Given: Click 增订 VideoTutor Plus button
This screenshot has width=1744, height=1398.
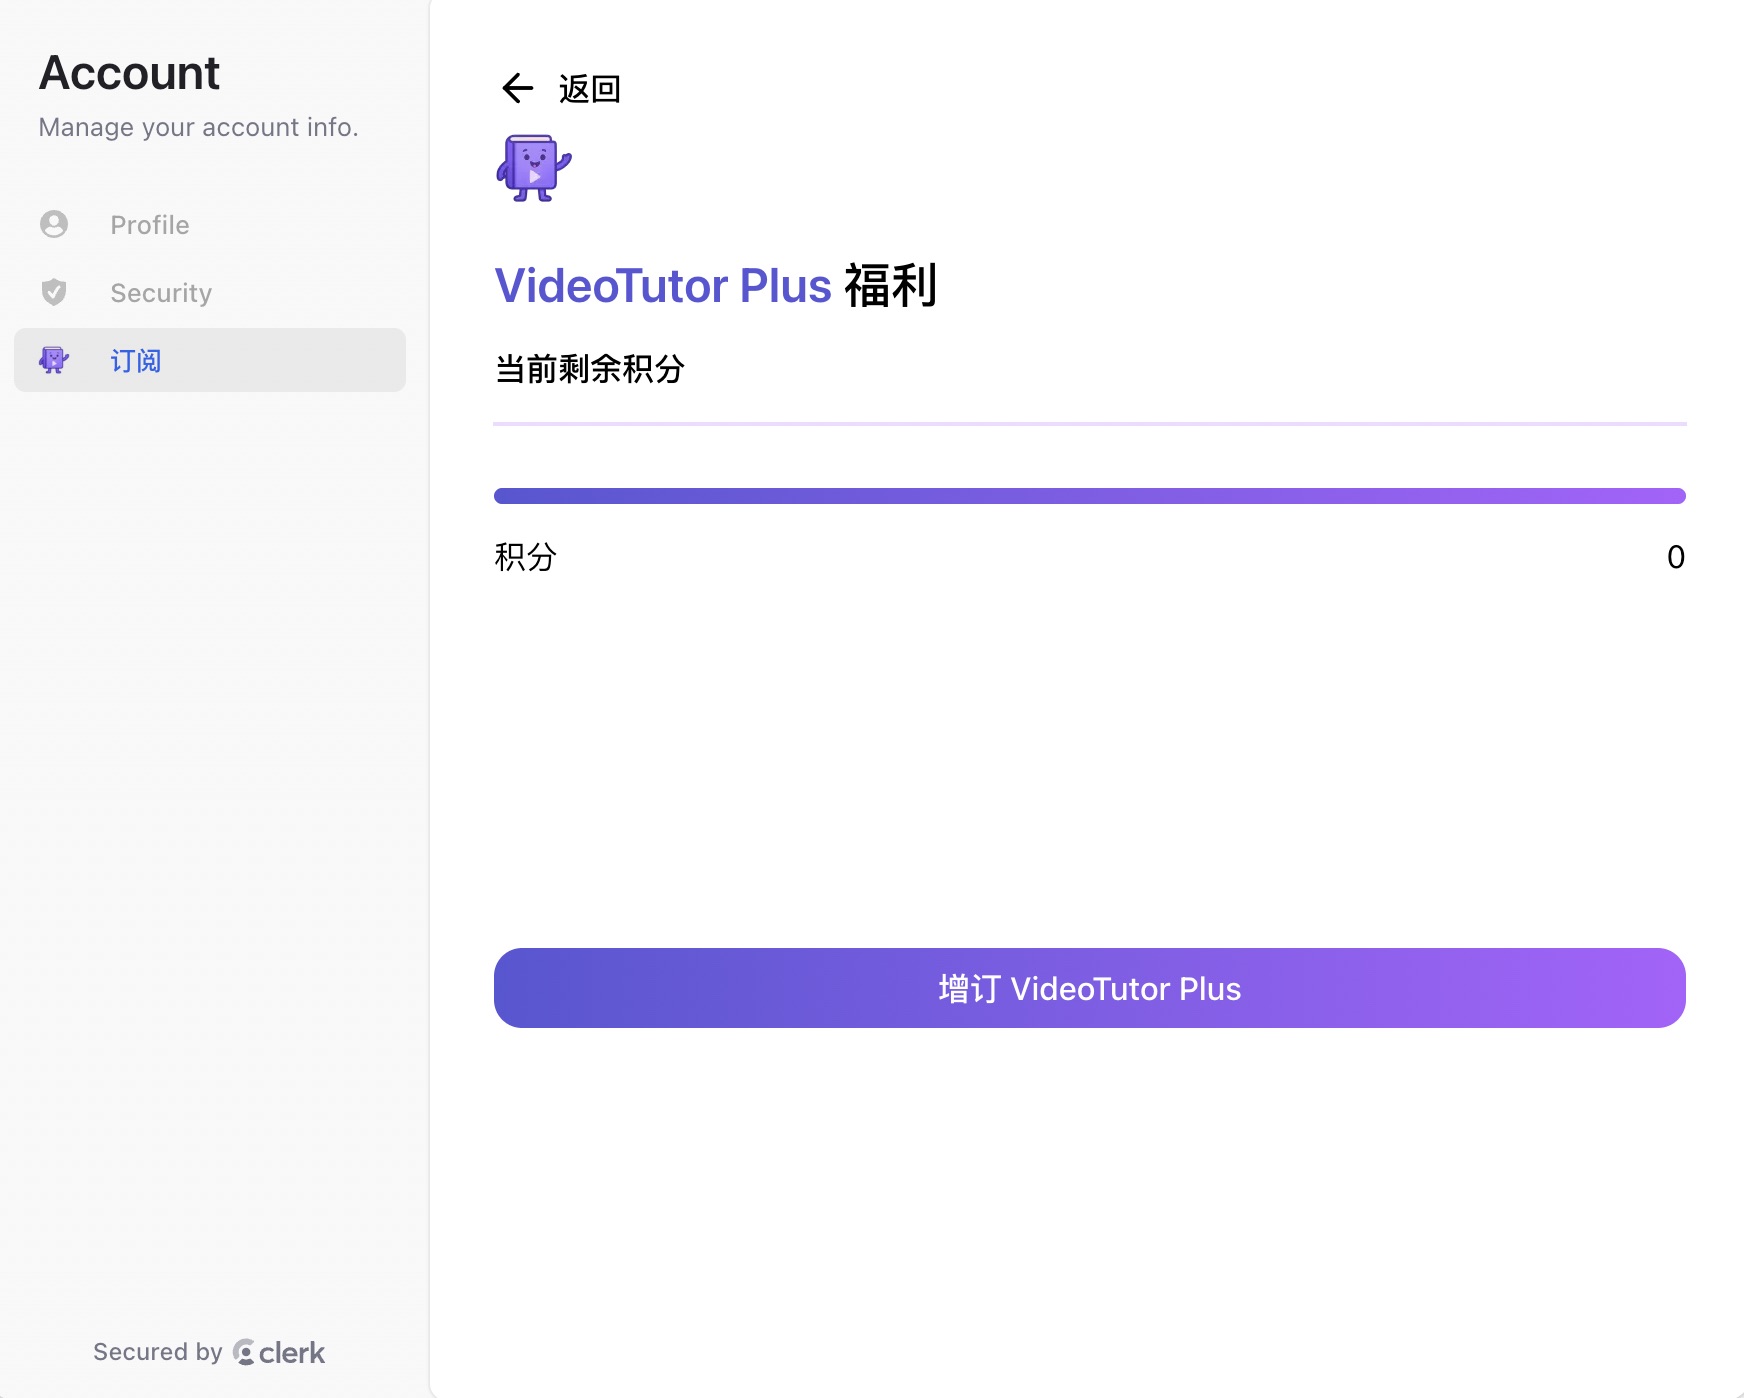Looking at the screenshot, I should pos(1090,988).
